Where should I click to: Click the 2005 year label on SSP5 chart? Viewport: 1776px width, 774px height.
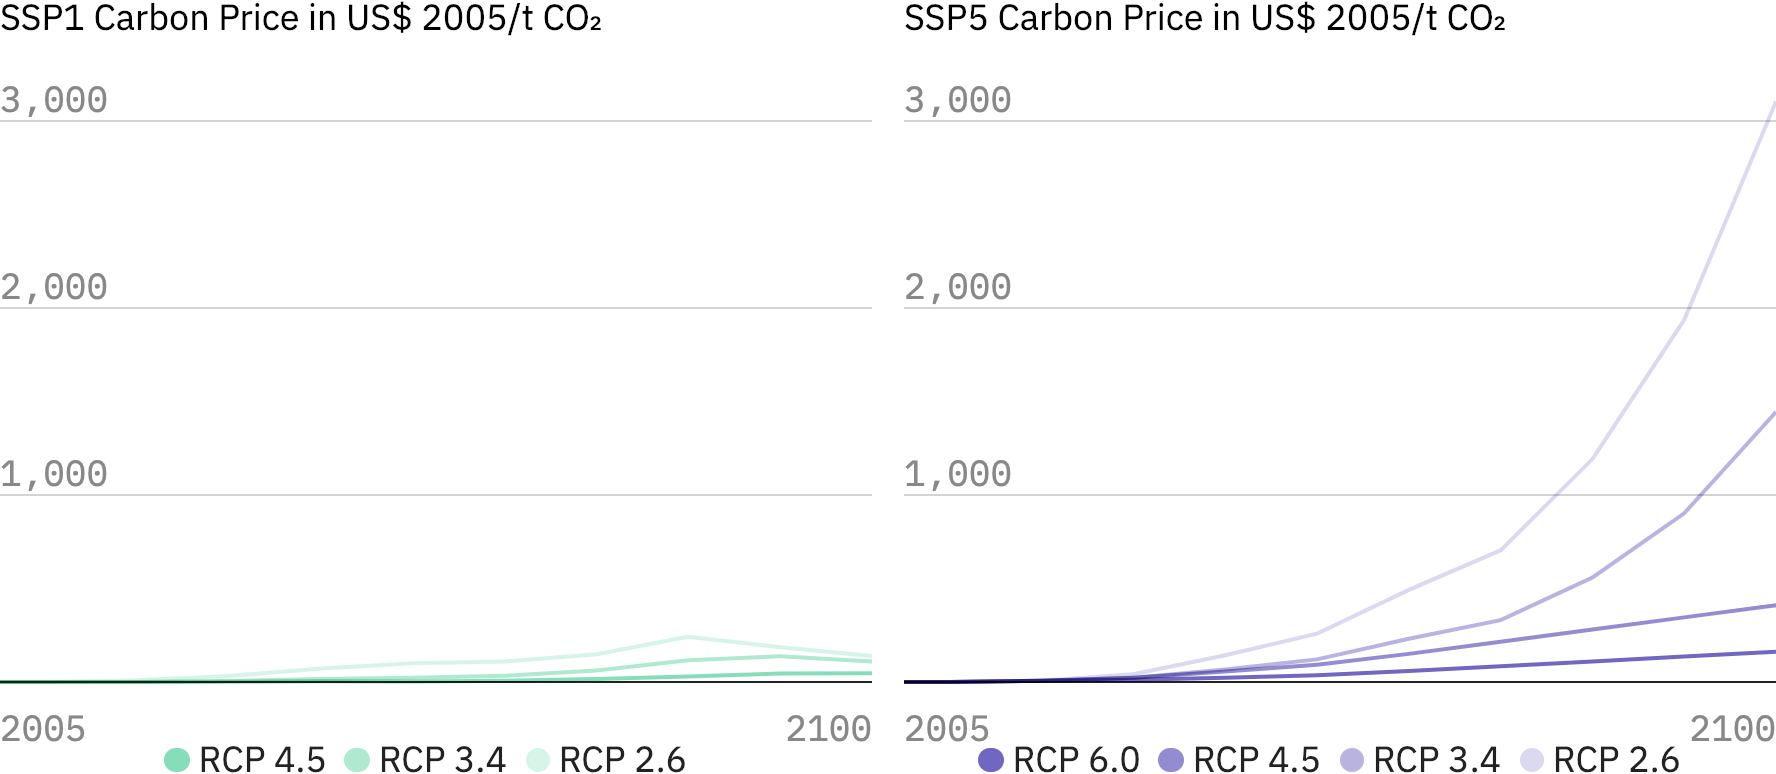pos(946,729)
